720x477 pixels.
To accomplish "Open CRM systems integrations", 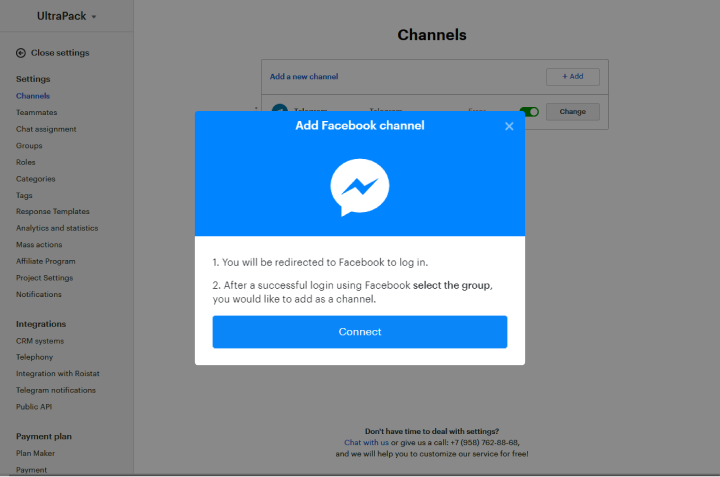I will (x=40, y=341).
